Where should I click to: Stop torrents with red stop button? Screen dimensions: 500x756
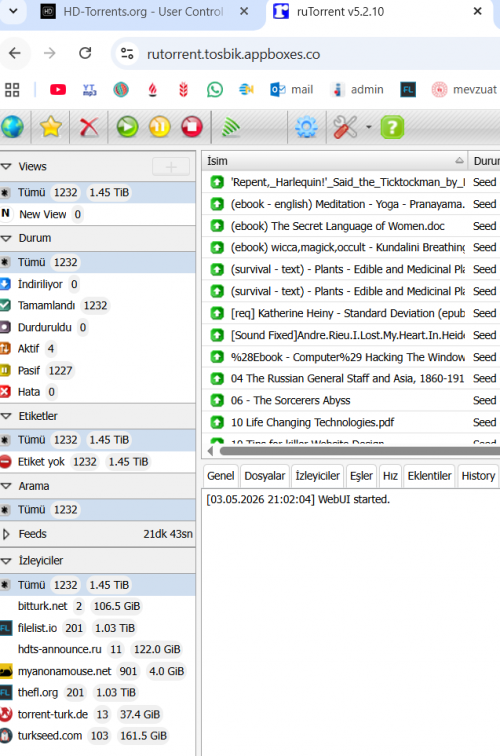pyautogui.click(x=192, y=127)
